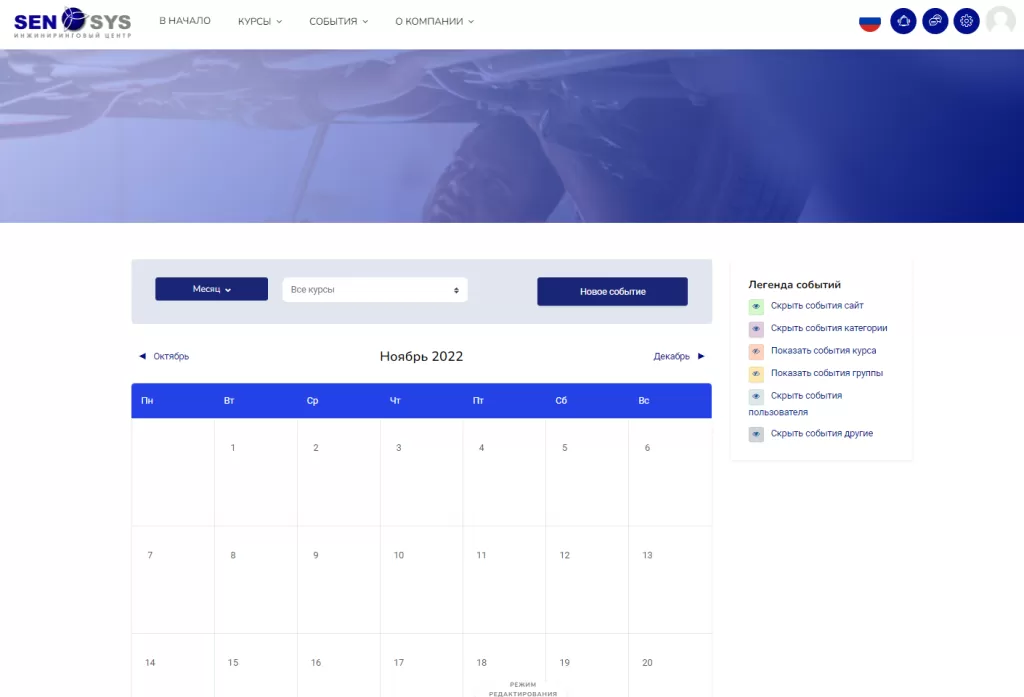
Task: Click the Ср column header
Action: tap(312, 400)
